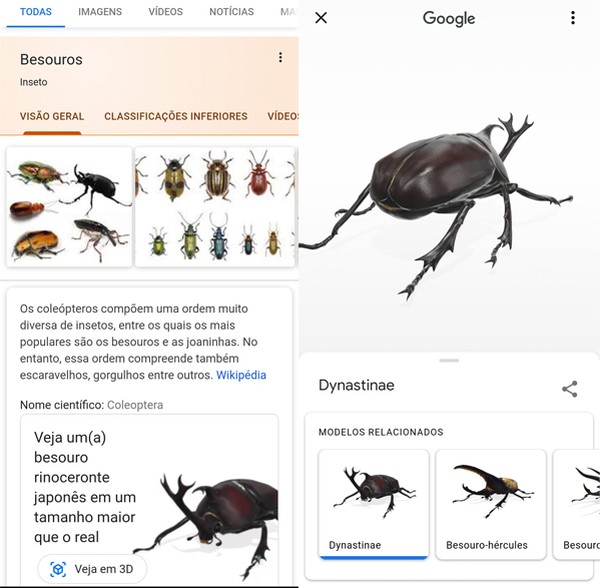Select the CLASSIFICAÇÕES INFERIORES tab

tap(176, 116)
